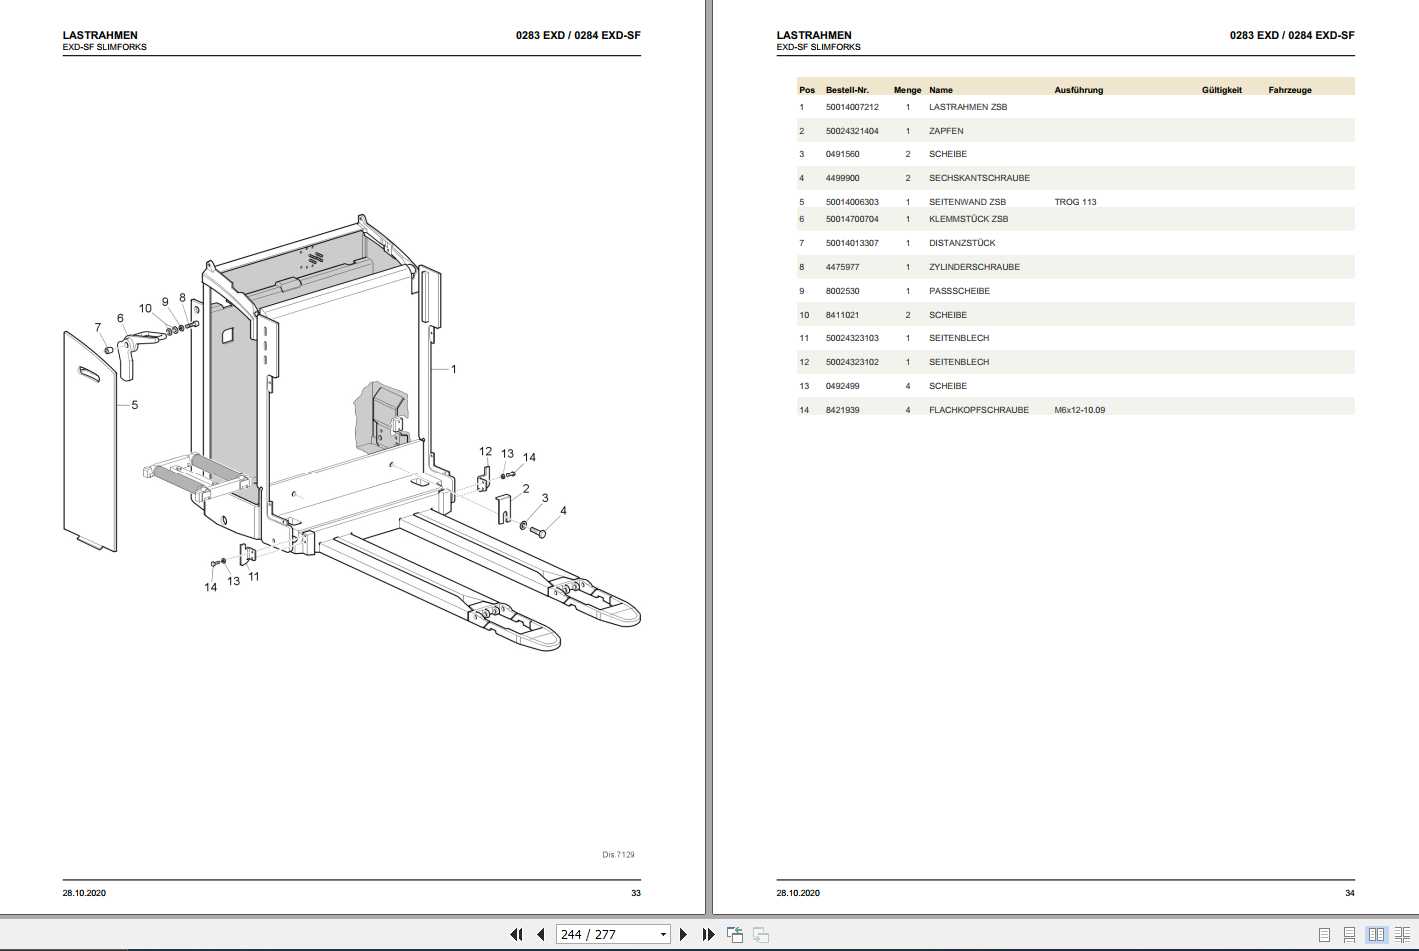The height and width of the screenshot is (951, 1419).
Task: Click the Bestell-Nr. column header
Action: click(847, 90)
